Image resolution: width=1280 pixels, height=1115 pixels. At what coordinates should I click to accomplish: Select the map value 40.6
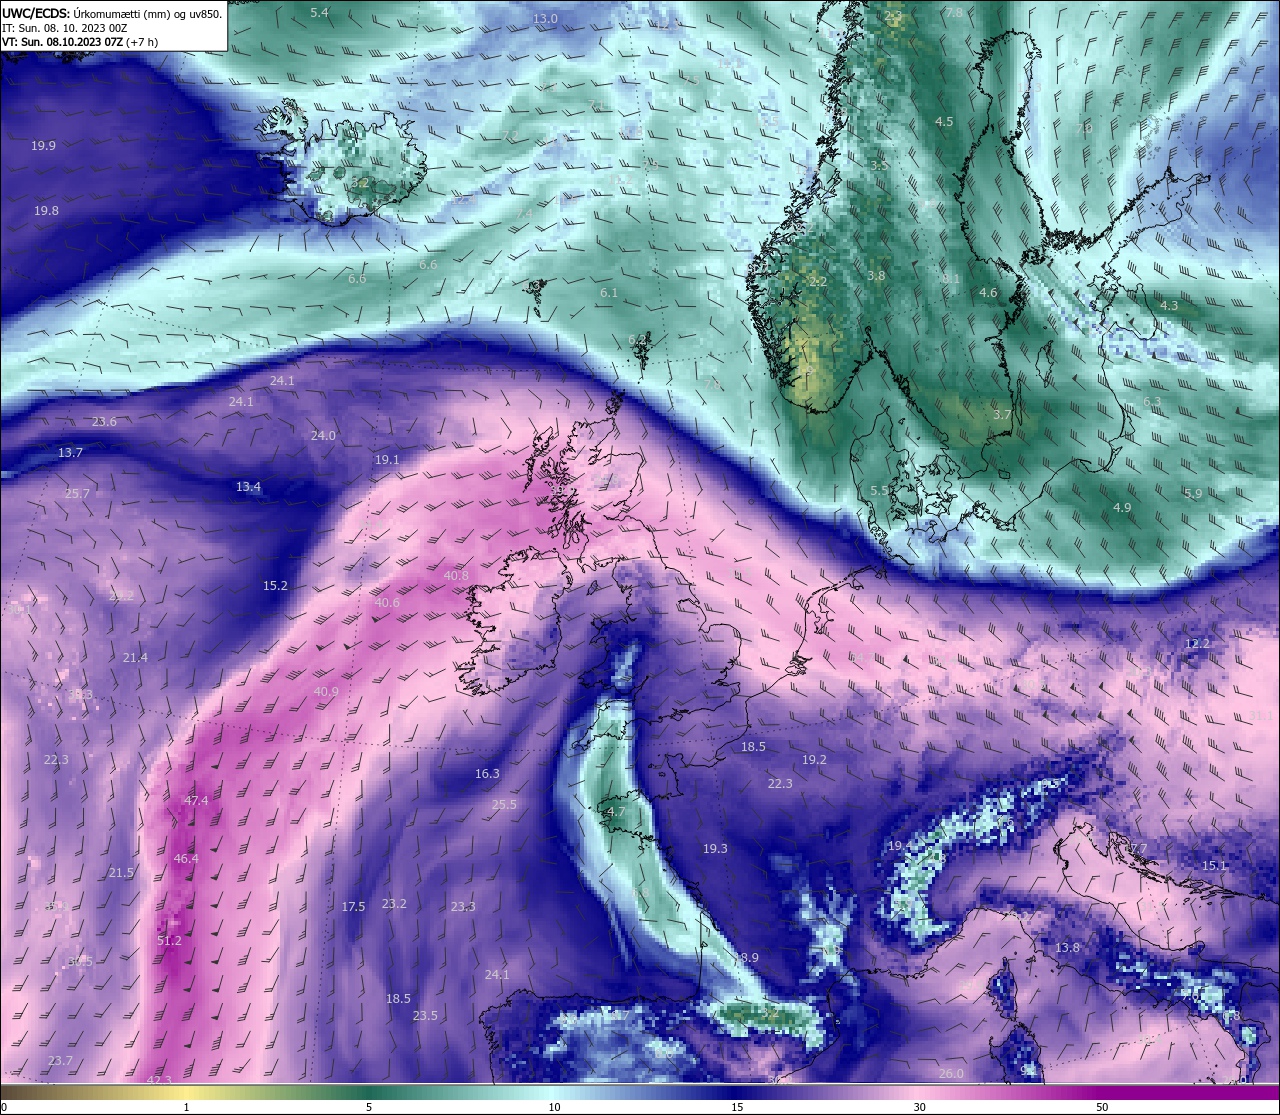click(x=387, y=602)
